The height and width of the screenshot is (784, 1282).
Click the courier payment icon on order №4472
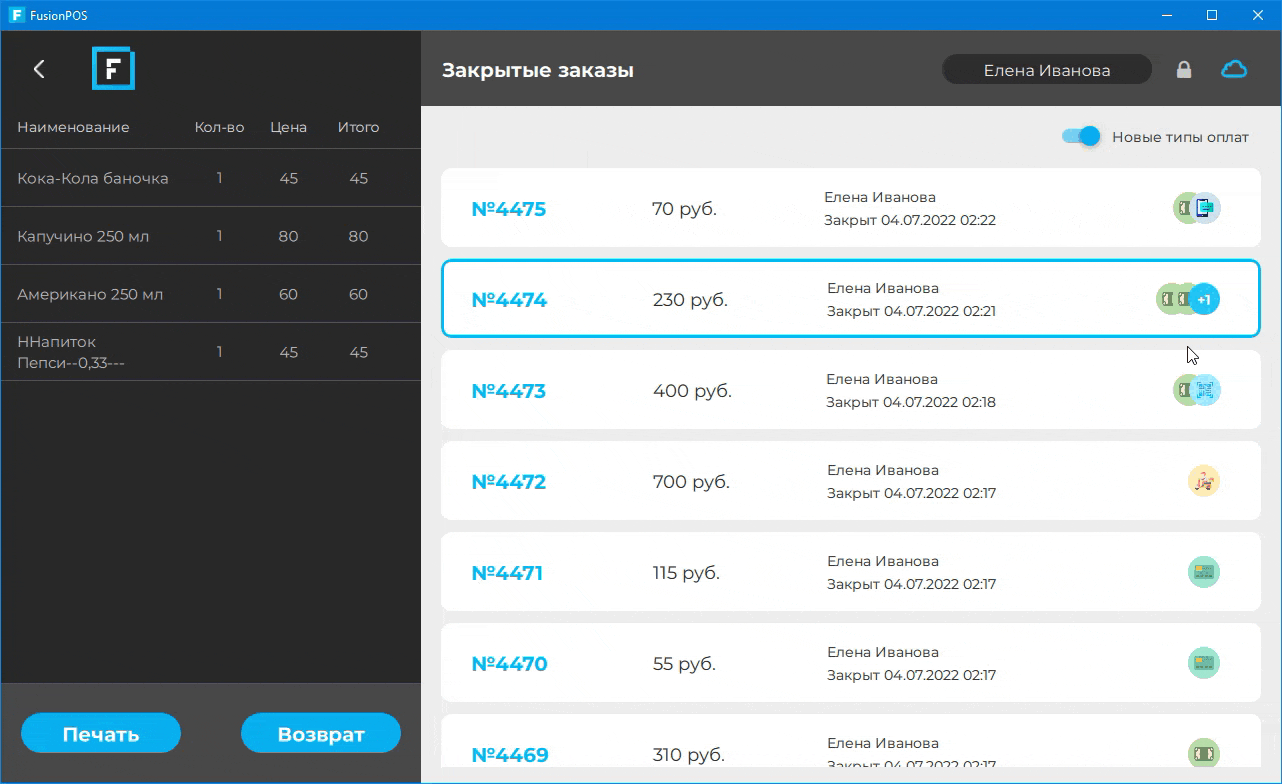(x=1203, y=481)
